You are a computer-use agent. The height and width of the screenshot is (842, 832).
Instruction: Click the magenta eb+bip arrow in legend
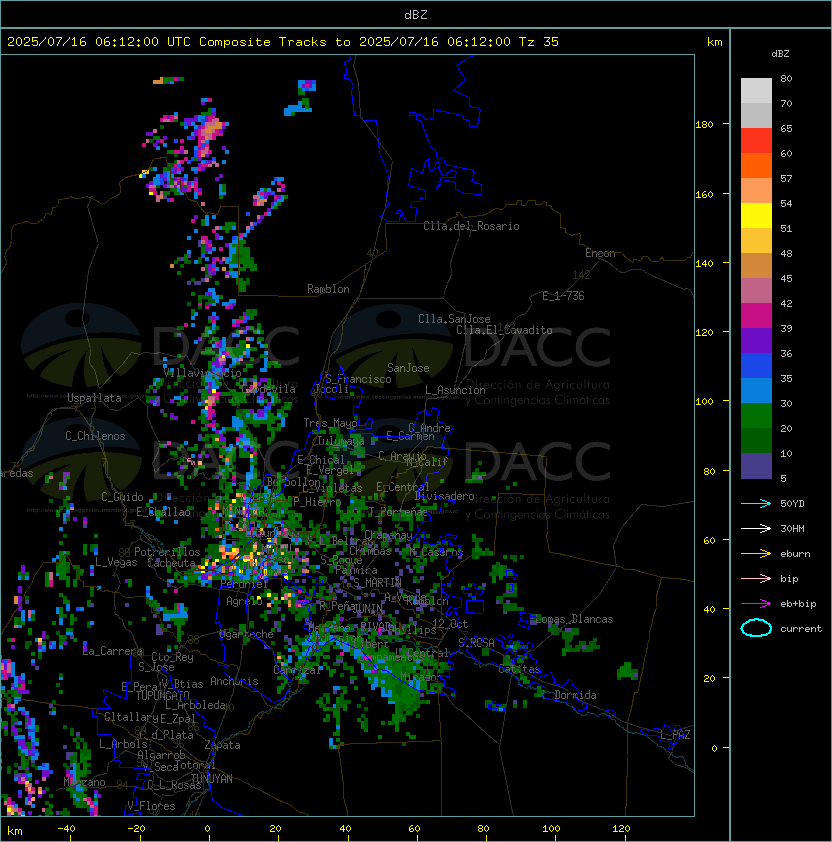pos(756,604)
